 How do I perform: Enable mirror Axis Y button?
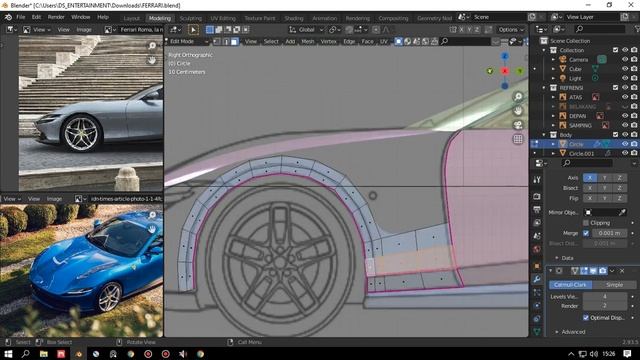coord(604,178)
